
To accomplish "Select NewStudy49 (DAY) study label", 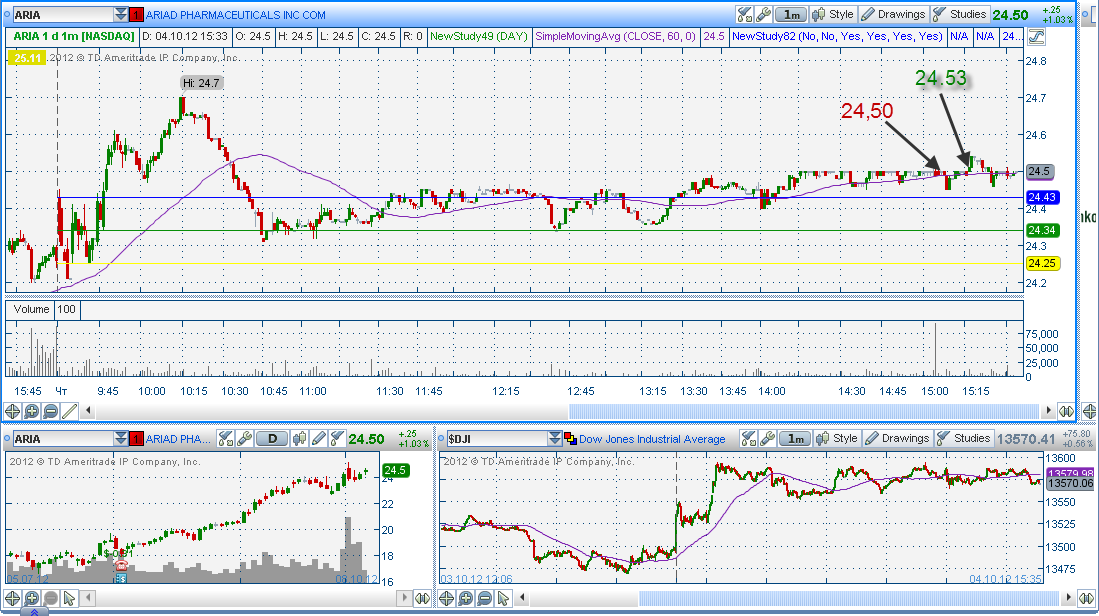I will pyautogui.click(x=479, y=36).
